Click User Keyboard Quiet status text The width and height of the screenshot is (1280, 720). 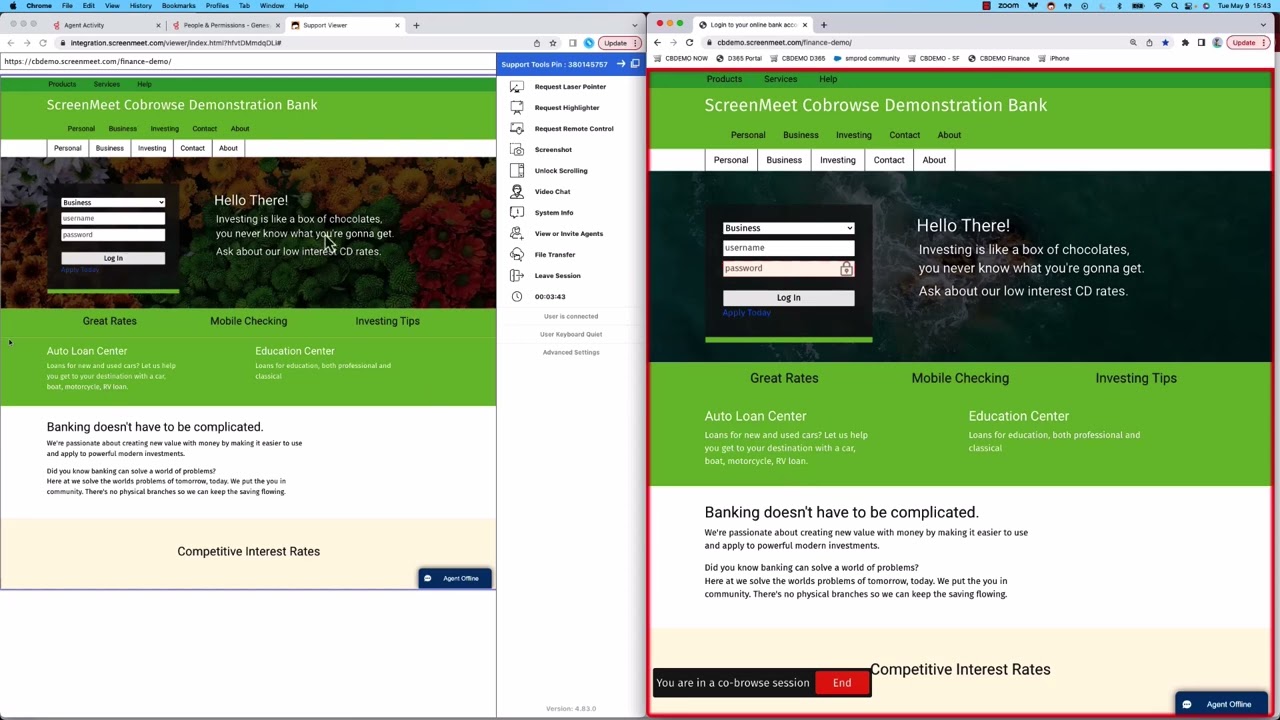coord(571,334)
